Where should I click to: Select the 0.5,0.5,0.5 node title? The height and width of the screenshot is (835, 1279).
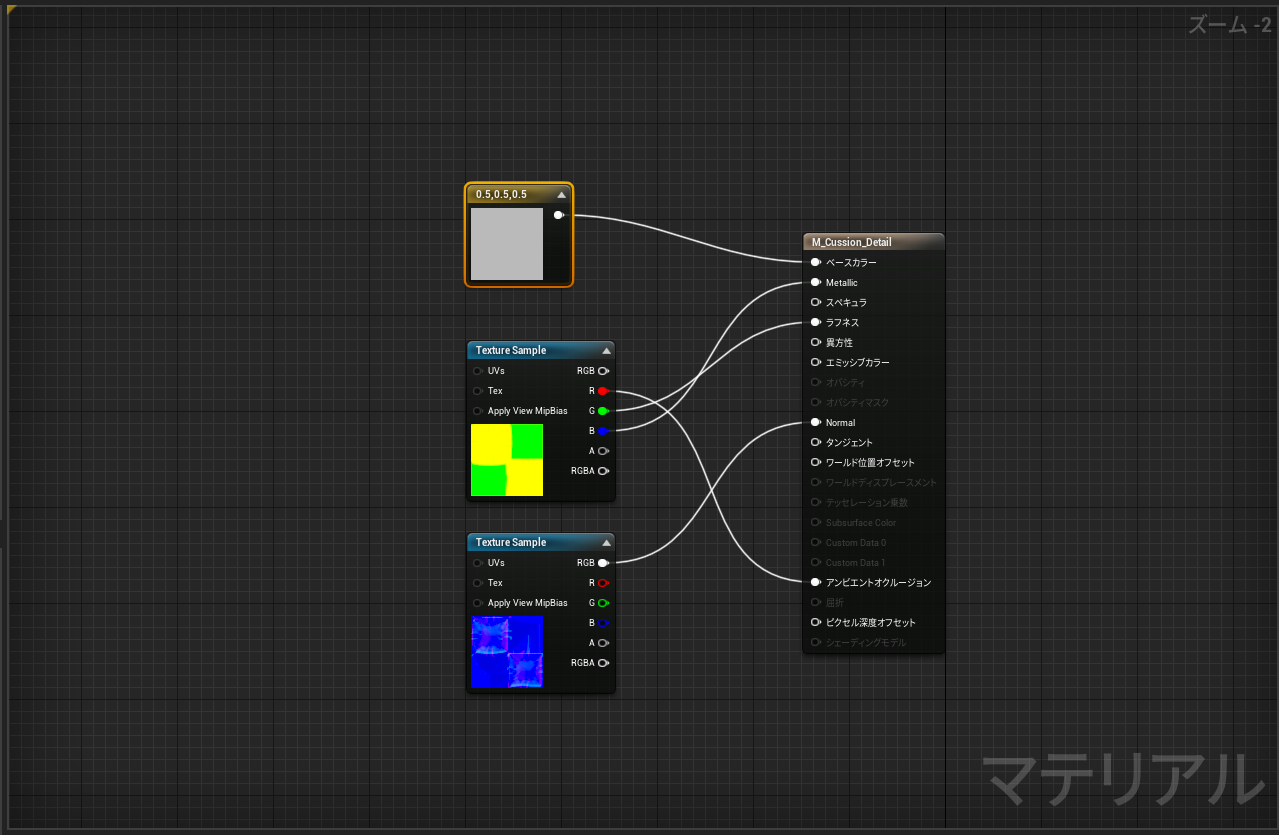pos(502,194)
